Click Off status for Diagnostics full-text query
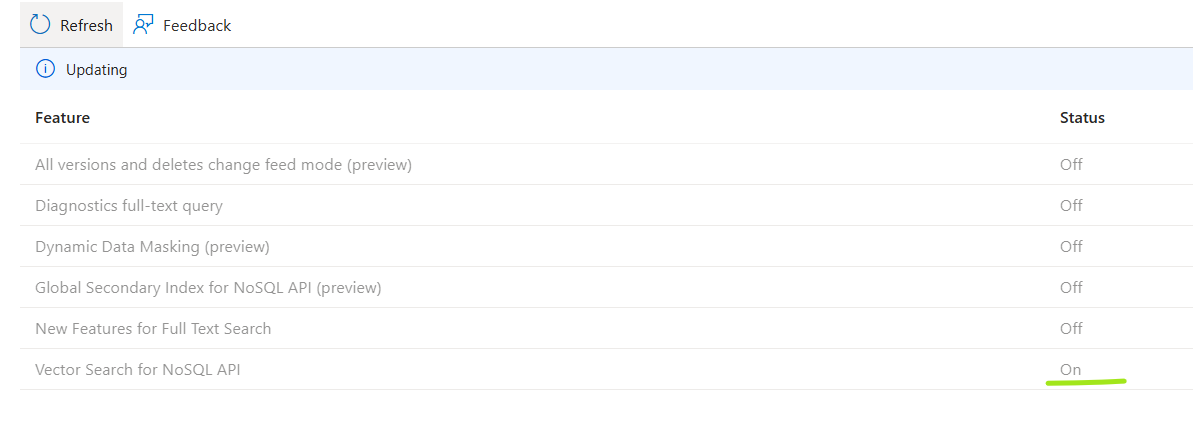Viewport: 1193px width, 427px height. point(1071,206)
